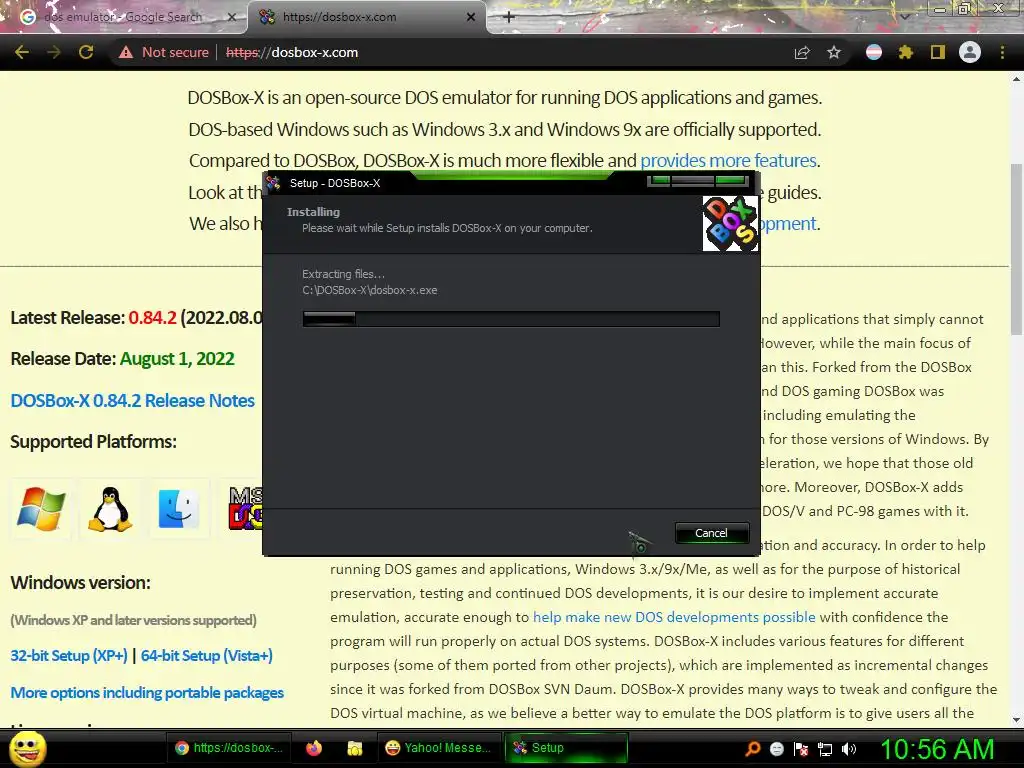Open the Chrome three-dot menu

1002,52
